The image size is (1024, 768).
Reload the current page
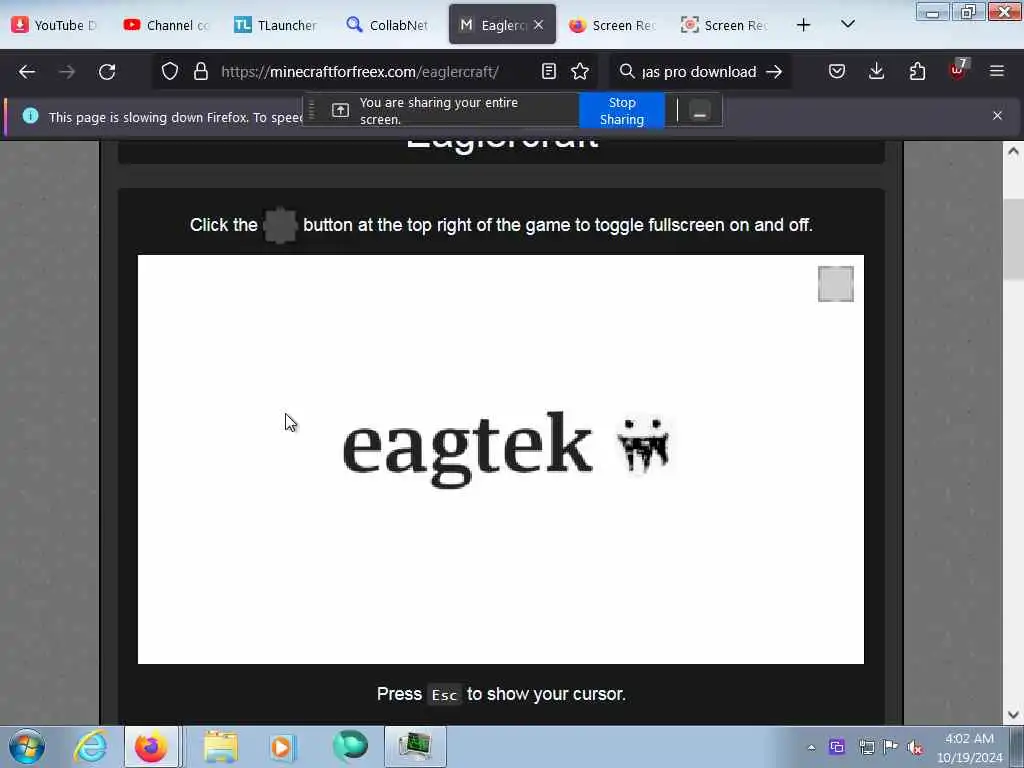tap(107, 72)
